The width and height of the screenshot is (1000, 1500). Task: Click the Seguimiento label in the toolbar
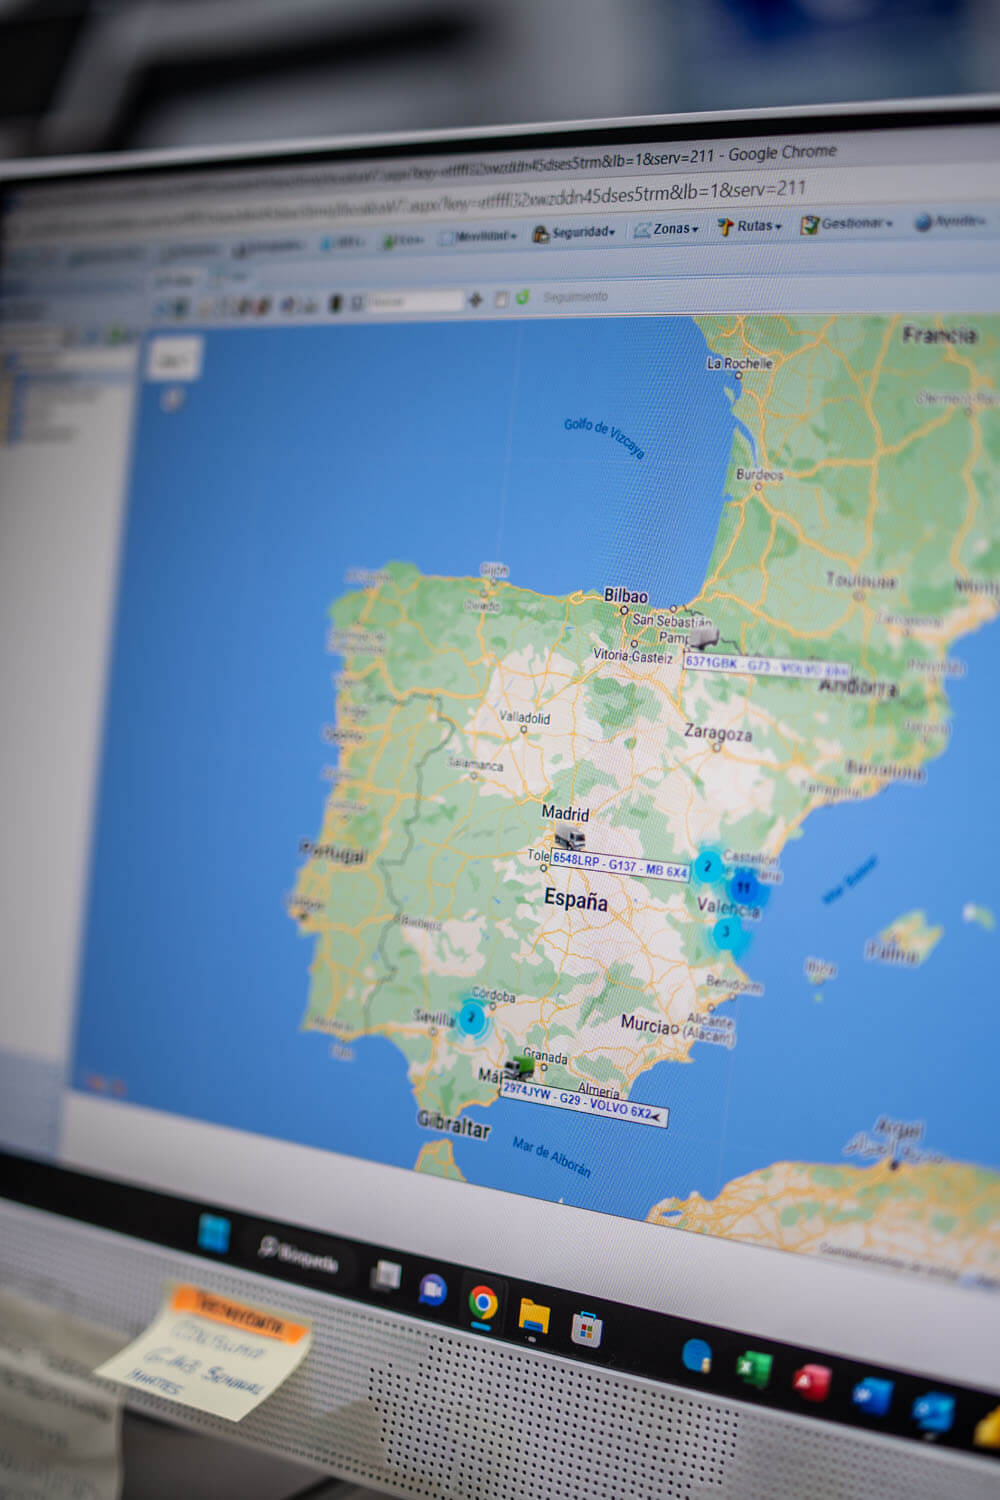[575, 296]
